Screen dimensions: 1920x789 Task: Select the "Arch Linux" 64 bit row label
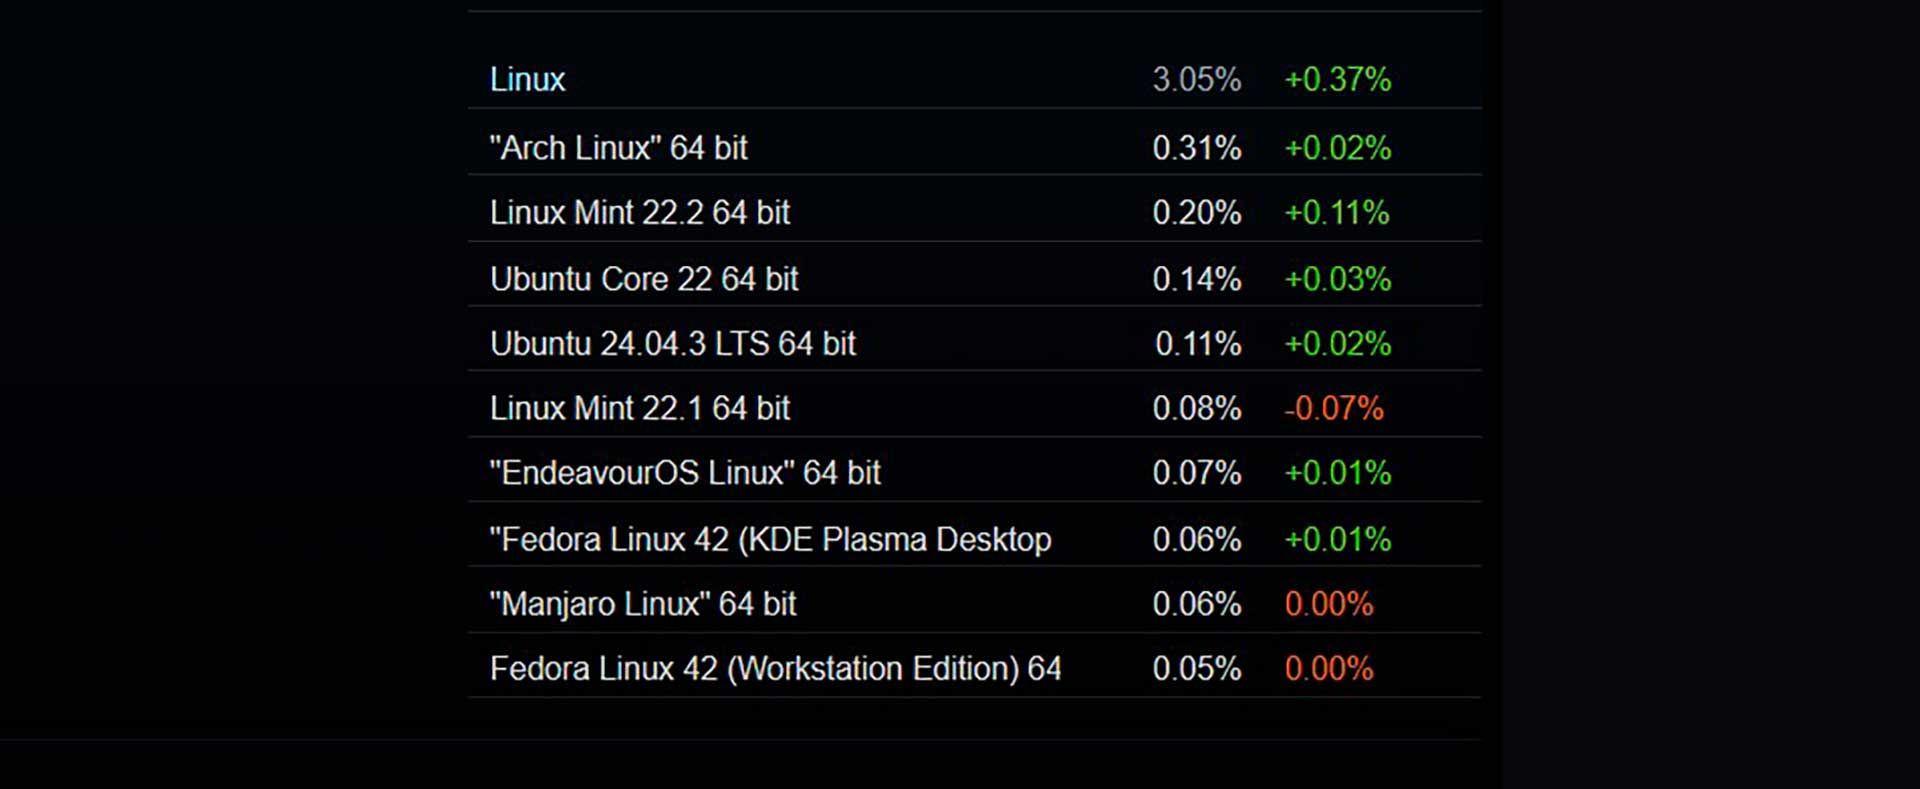coord(618,148)
